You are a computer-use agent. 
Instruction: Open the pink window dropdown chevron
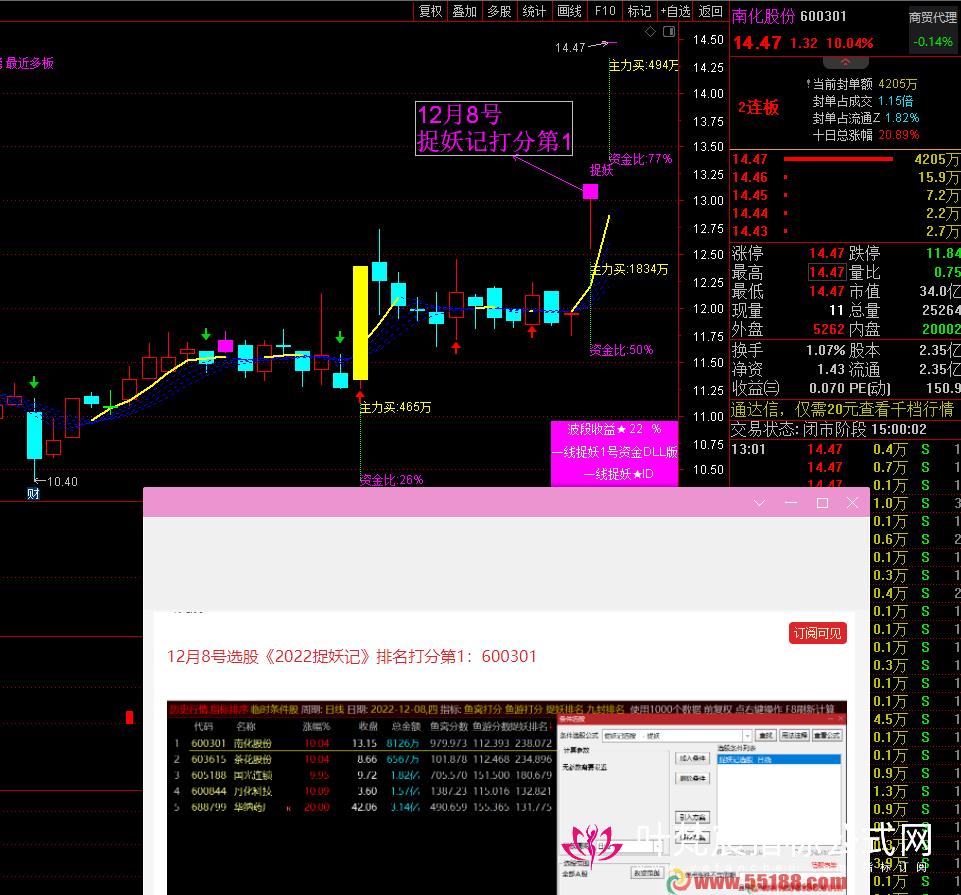tap(759, 503)
